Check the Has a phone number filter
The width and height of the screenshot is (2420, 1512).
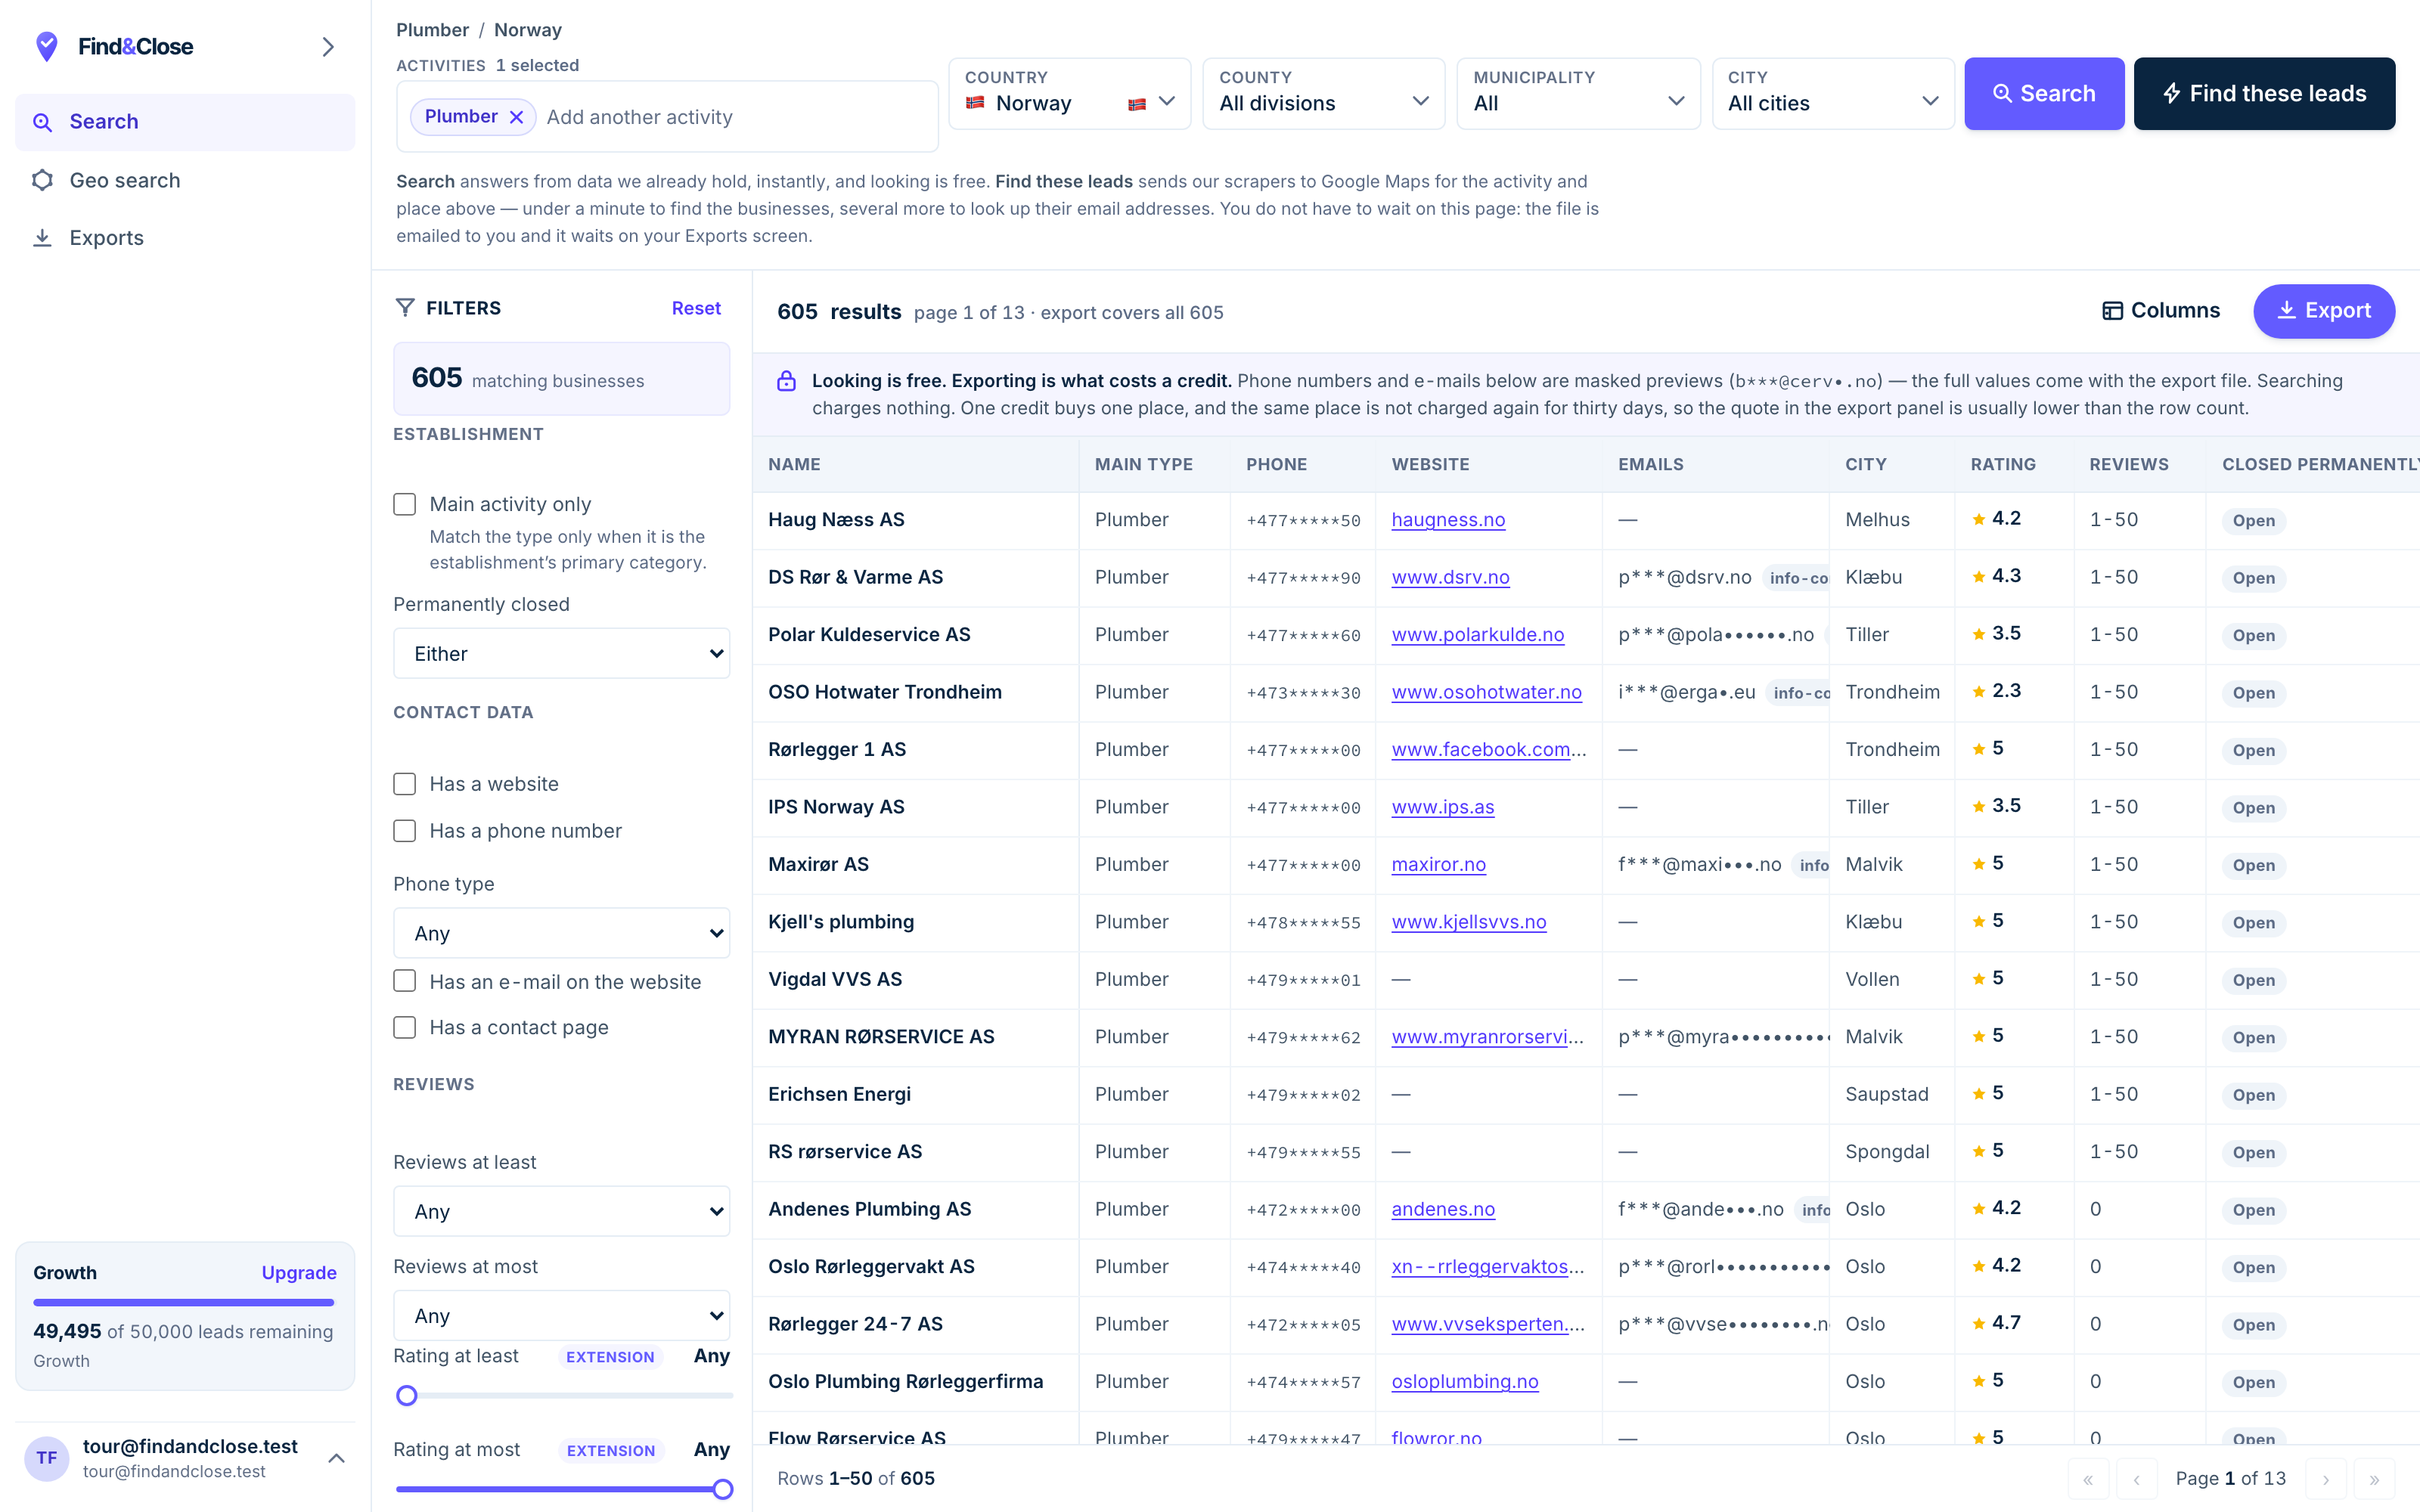(x=404, y=831)
